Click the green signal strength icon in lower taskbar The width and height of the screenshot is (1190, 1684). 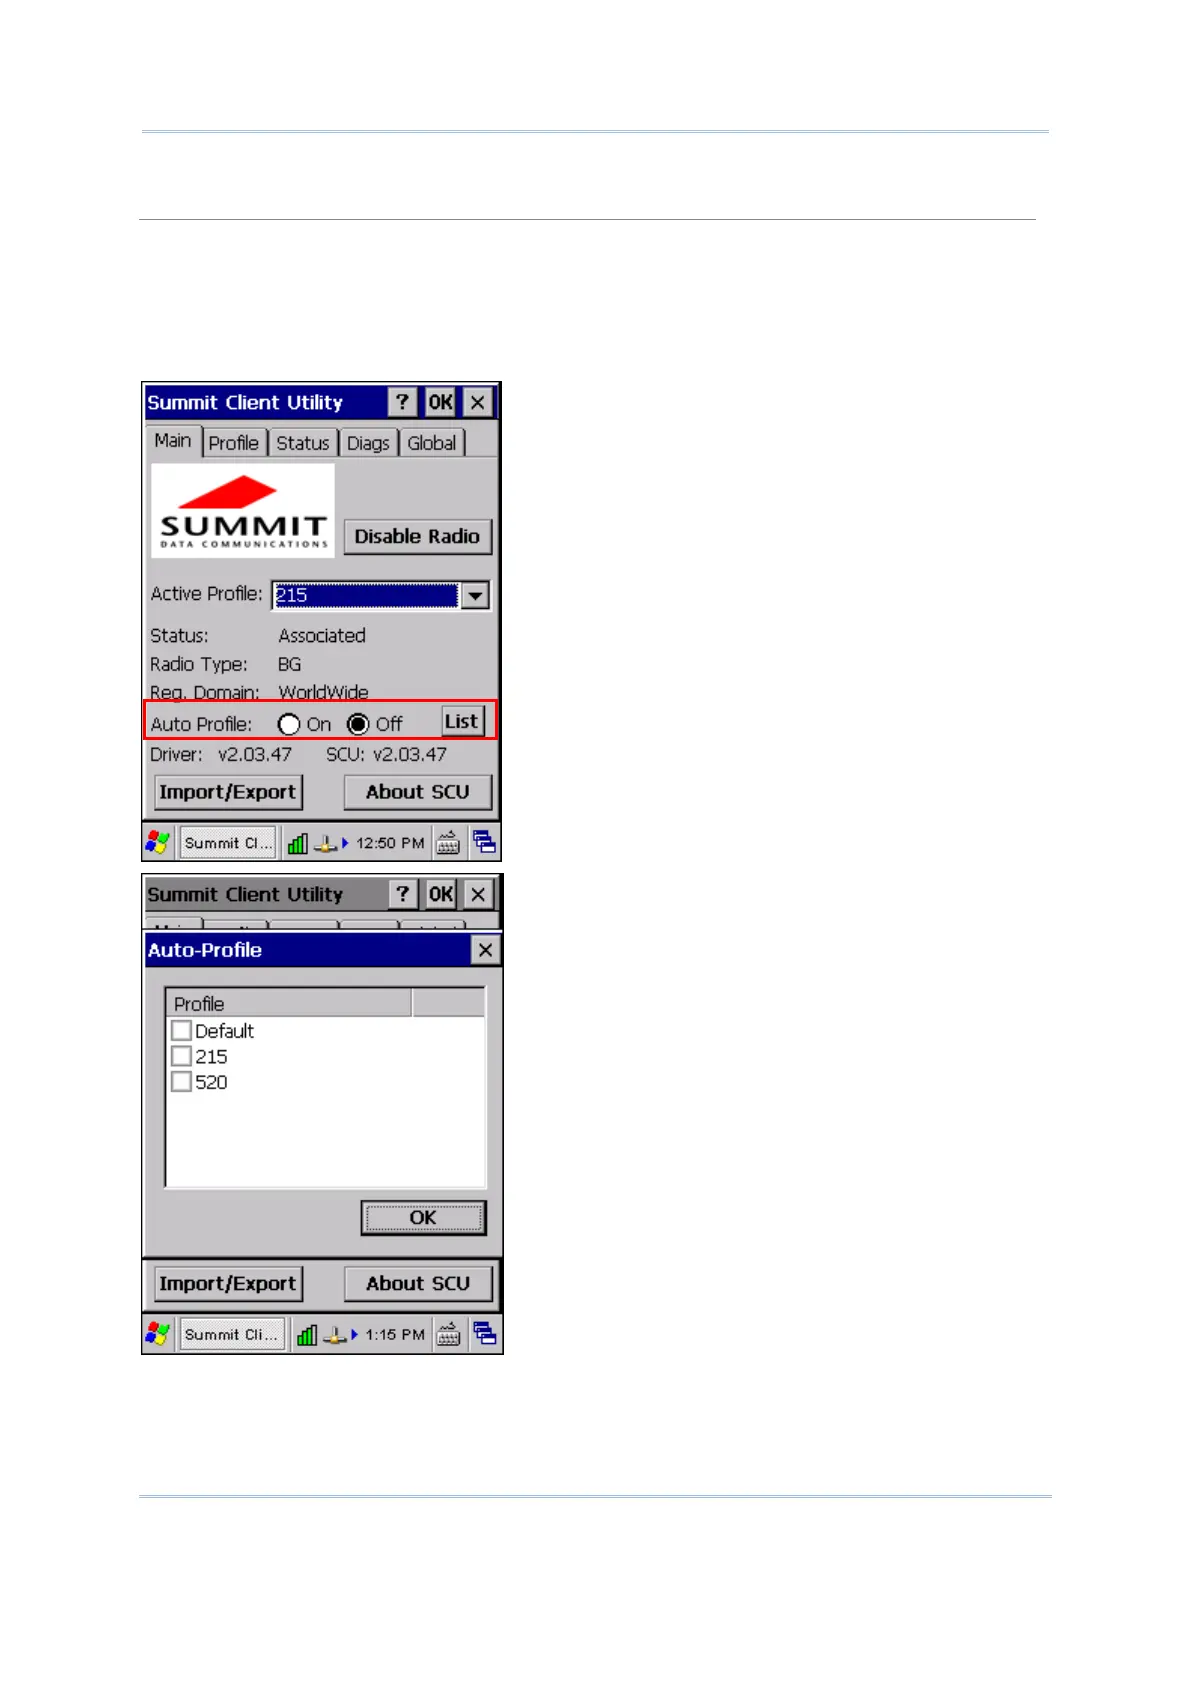pos(307,1335)
